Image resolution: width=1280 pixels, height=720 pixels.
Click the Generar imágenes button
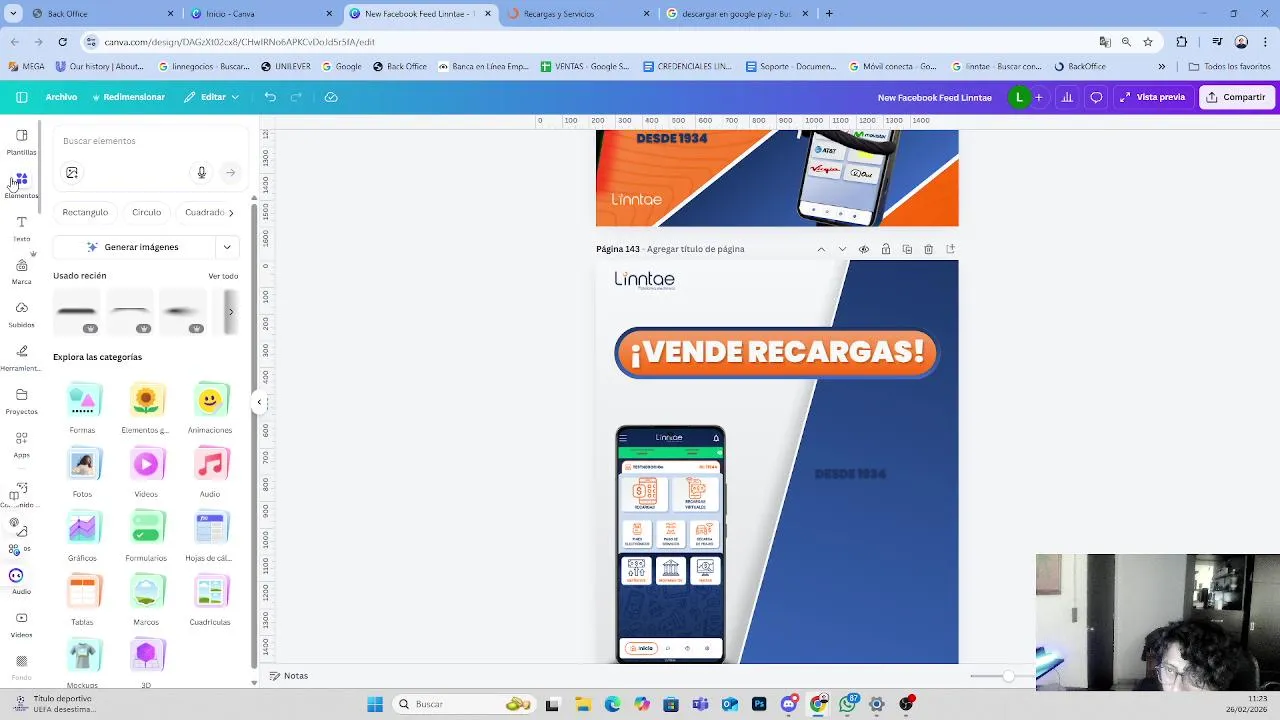(x=133, y=247)
